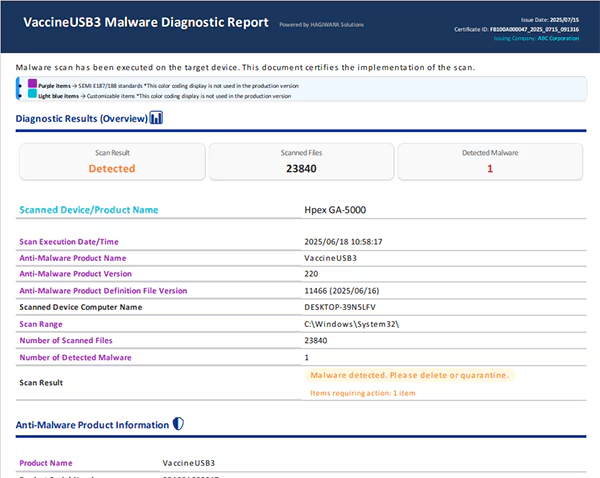Click the Items requiring action notice
This screenshot has height=478, width=600.
pyautogui.click(x=361, y=393)
